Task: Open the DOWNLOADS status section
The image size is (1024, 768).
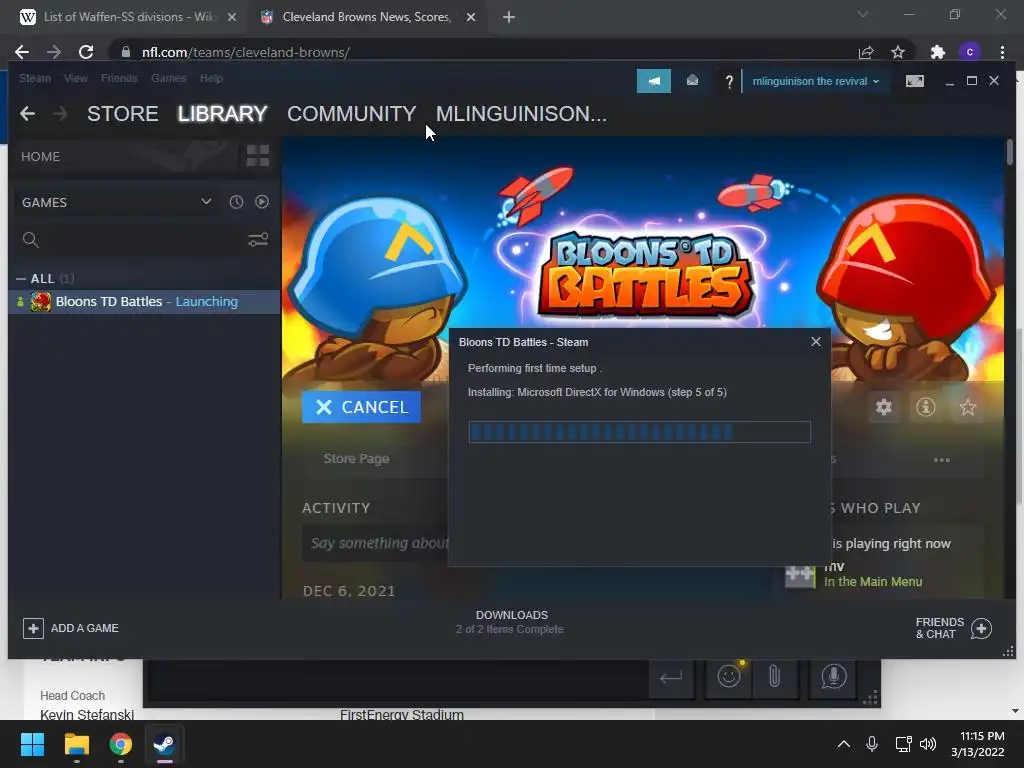Action: coord(510,622)
